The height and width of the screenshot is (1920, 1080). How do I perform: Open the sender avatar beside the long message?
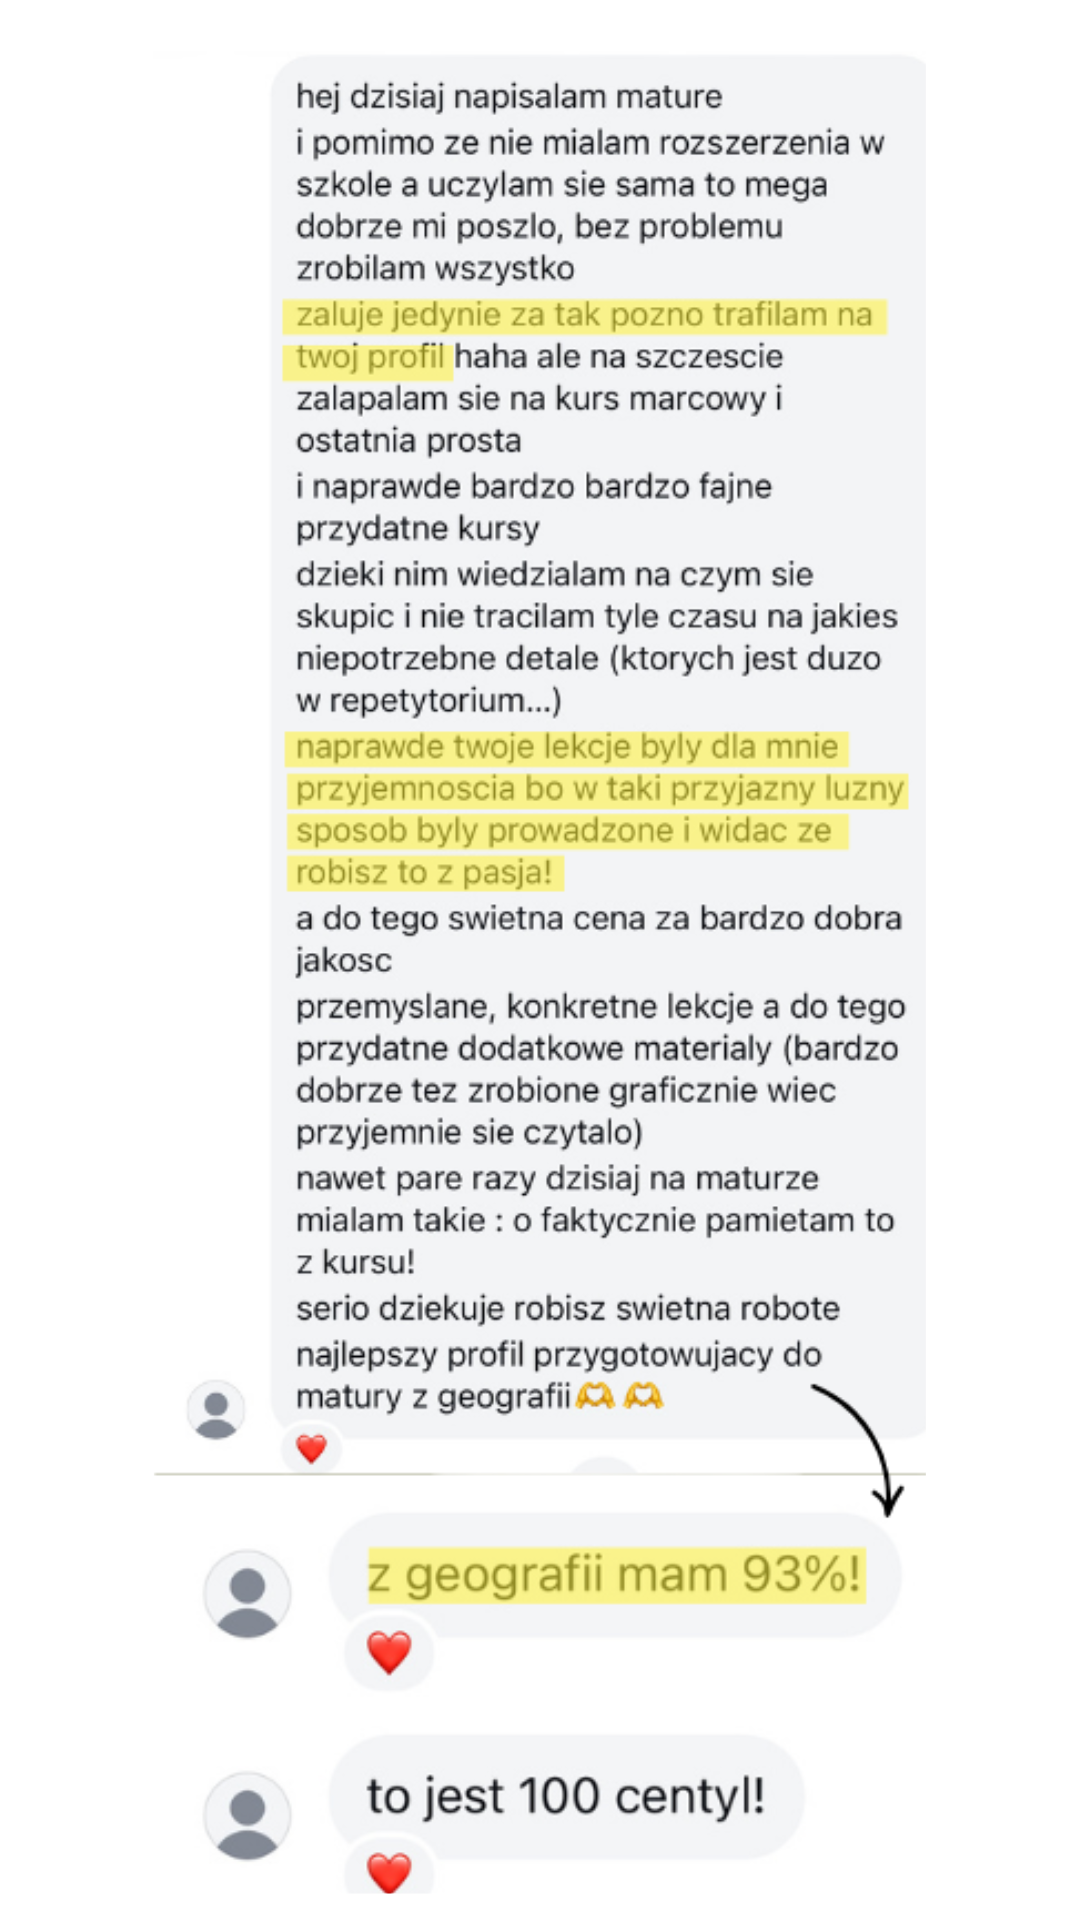[x=216, y=1409]
